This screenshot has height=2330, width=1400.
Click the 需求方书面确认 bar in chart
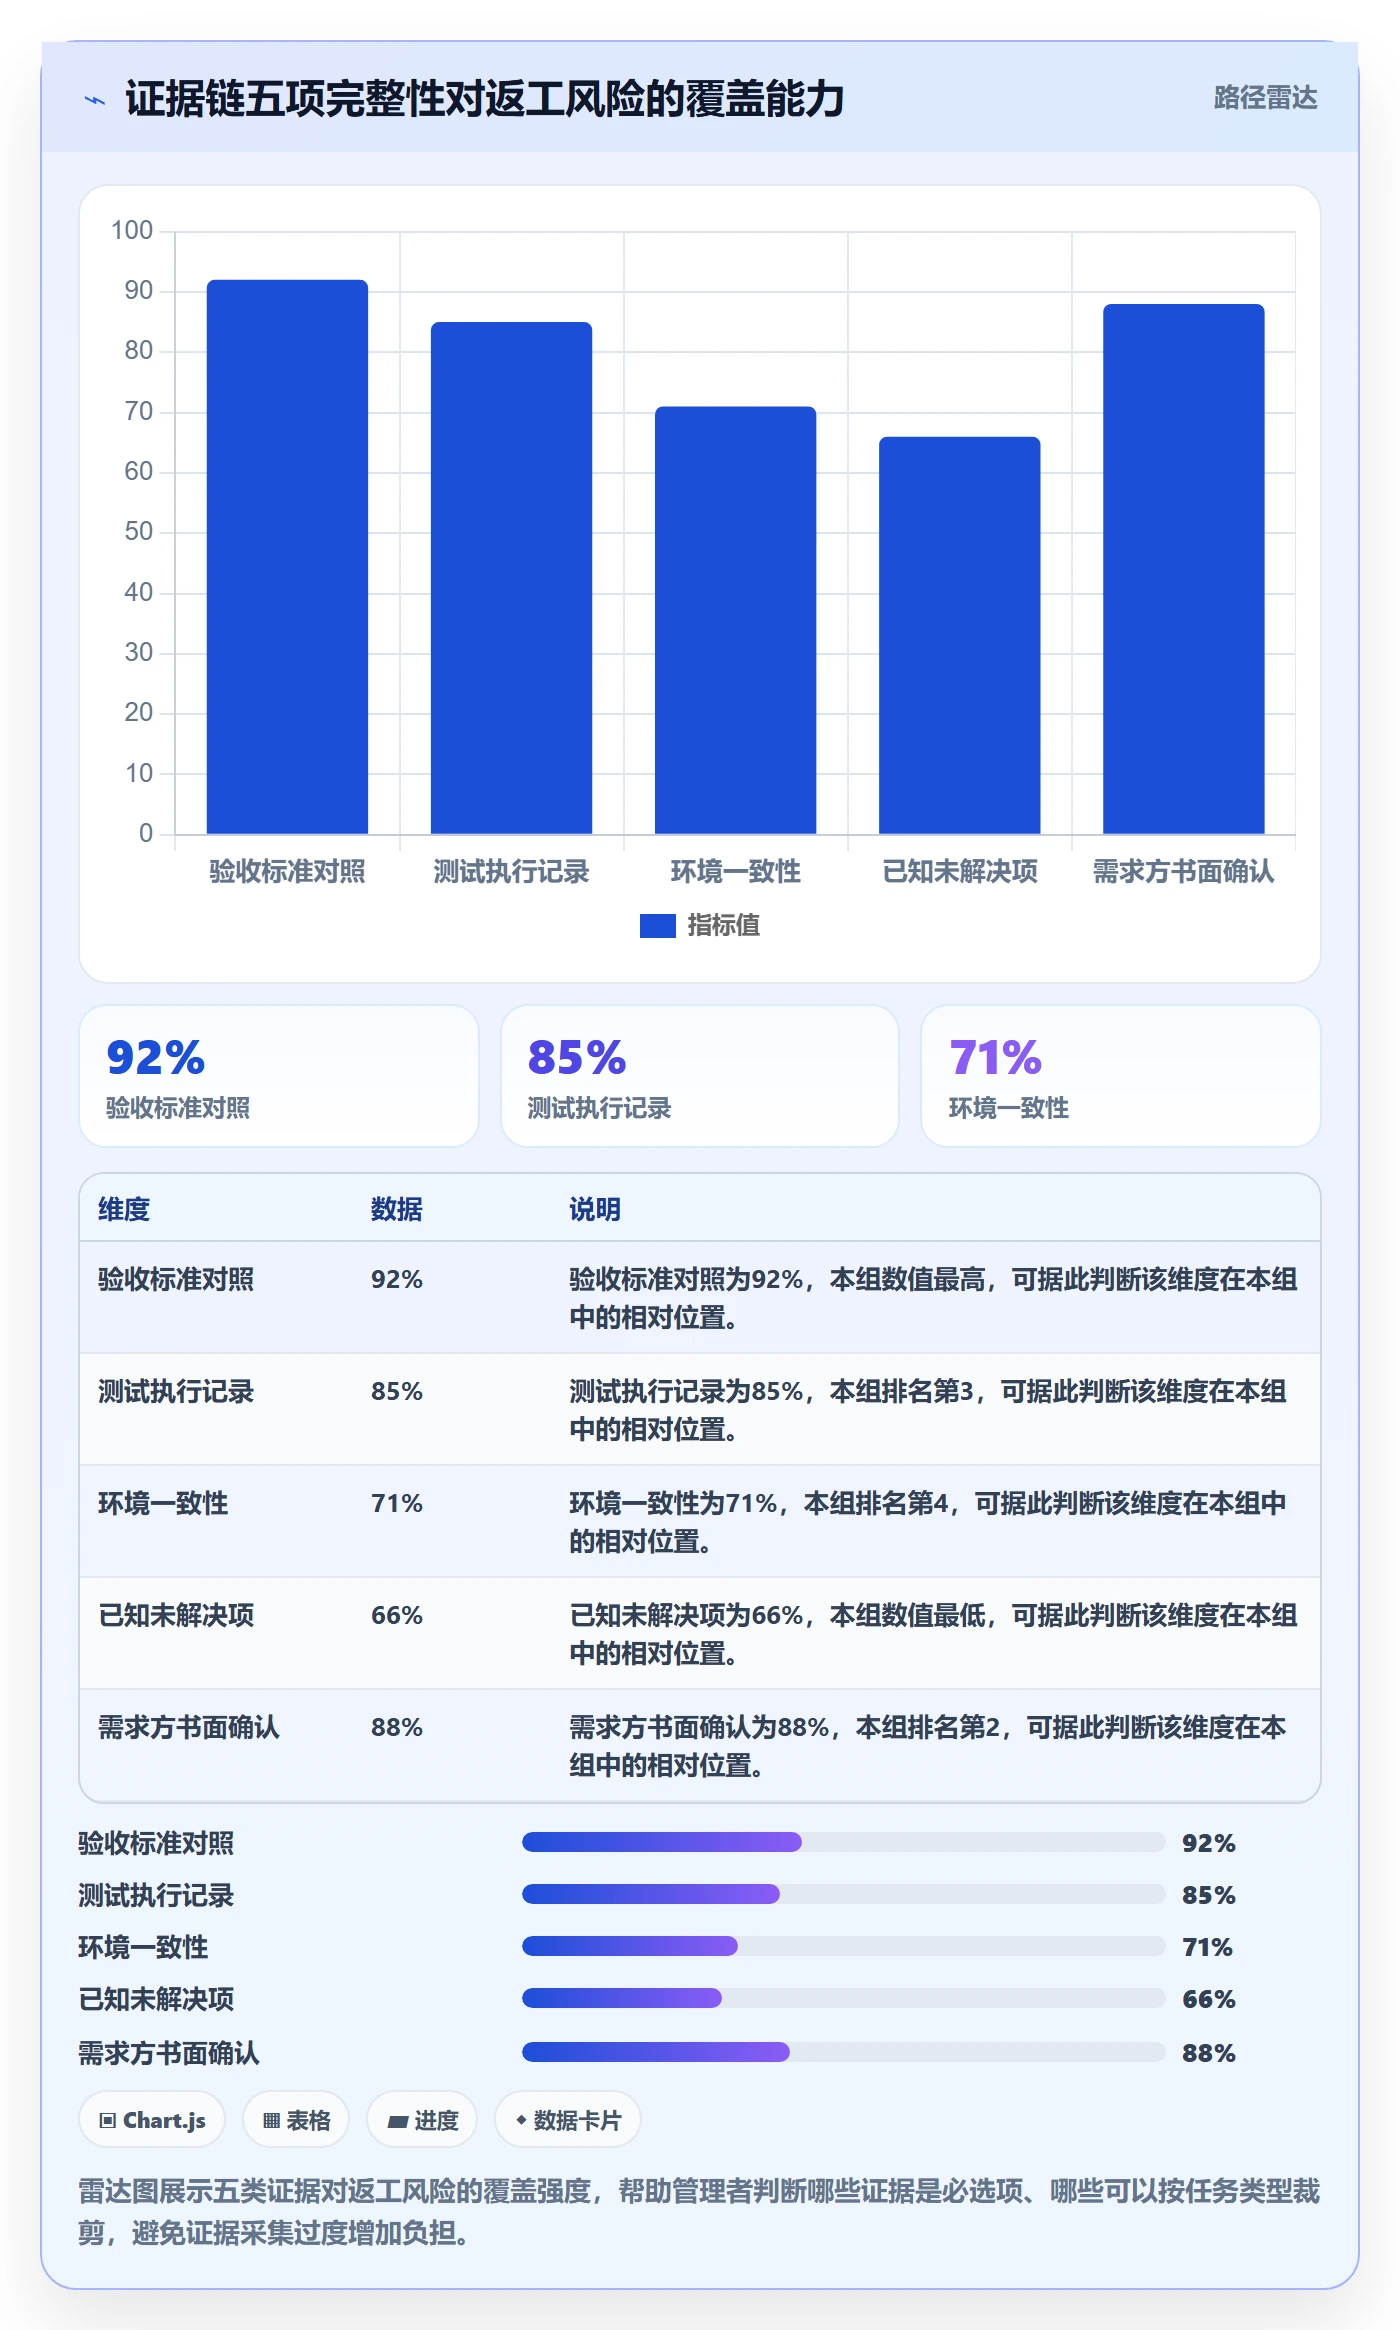[x=1183, y=569]
